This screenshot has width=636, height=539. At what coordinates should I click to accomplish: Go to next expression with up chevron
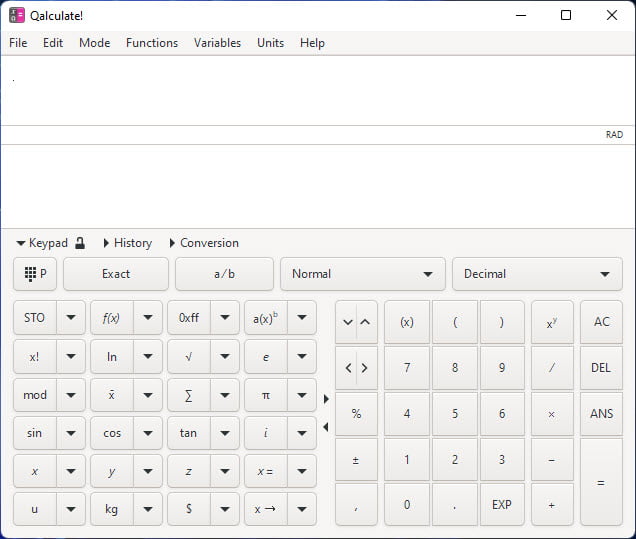click(x=365, y=322)
